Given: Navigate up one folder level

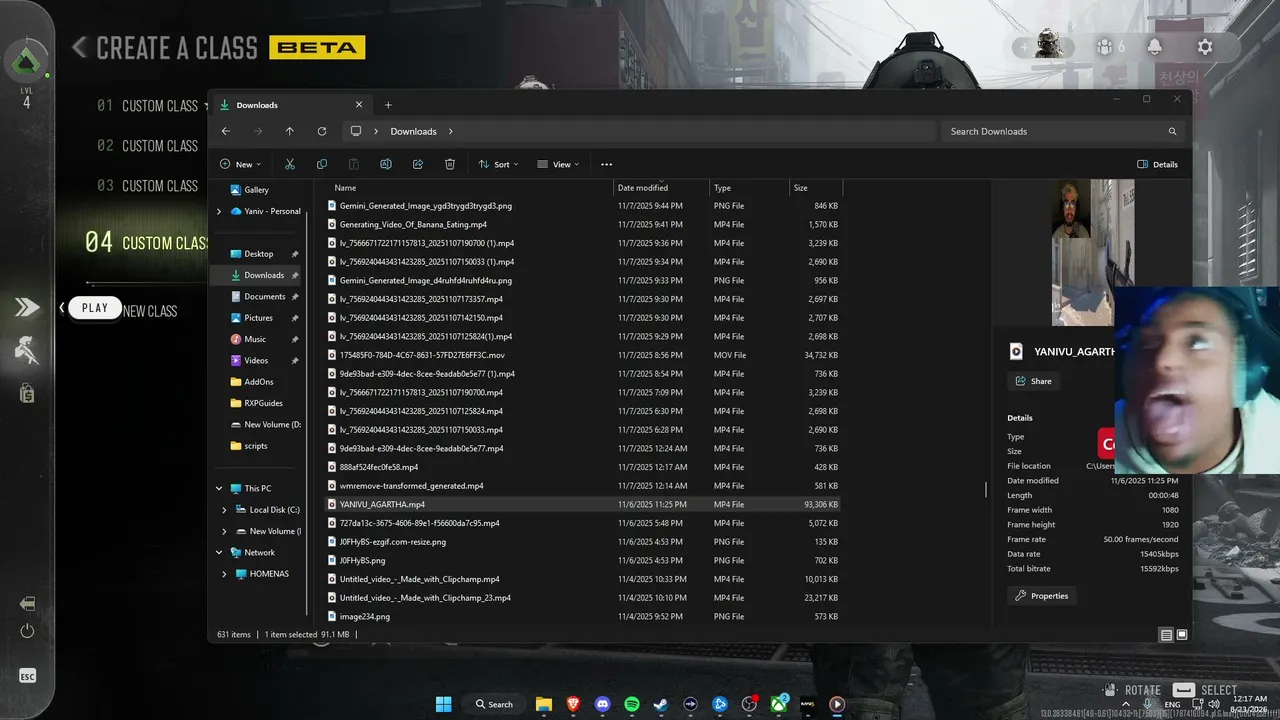Looking at the screenshot, I should (x=290, y=131).
